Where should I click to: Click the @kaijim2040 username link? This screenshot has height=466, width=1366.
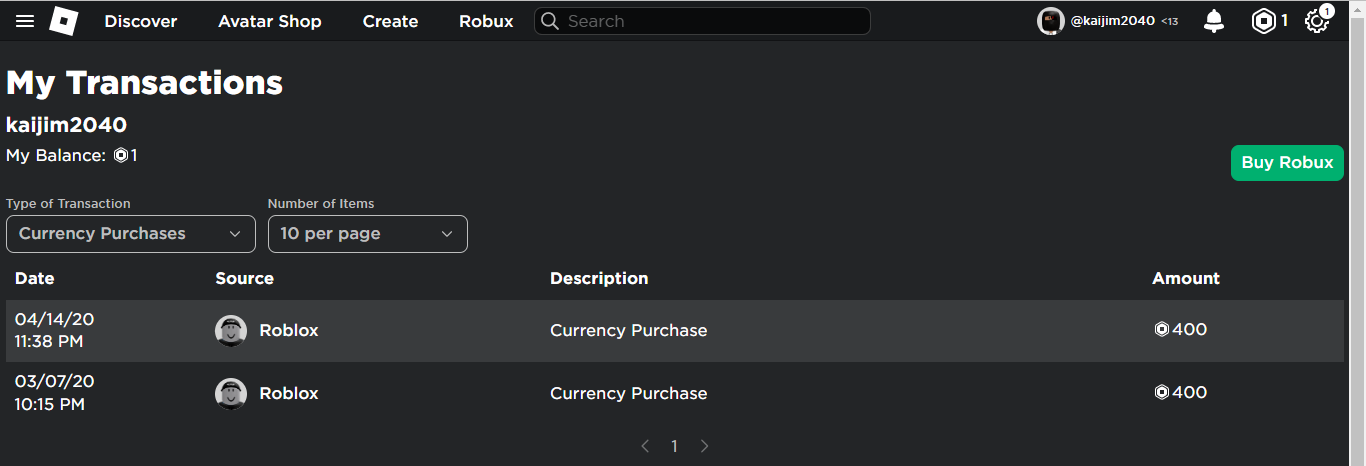tap(1112, 21)
